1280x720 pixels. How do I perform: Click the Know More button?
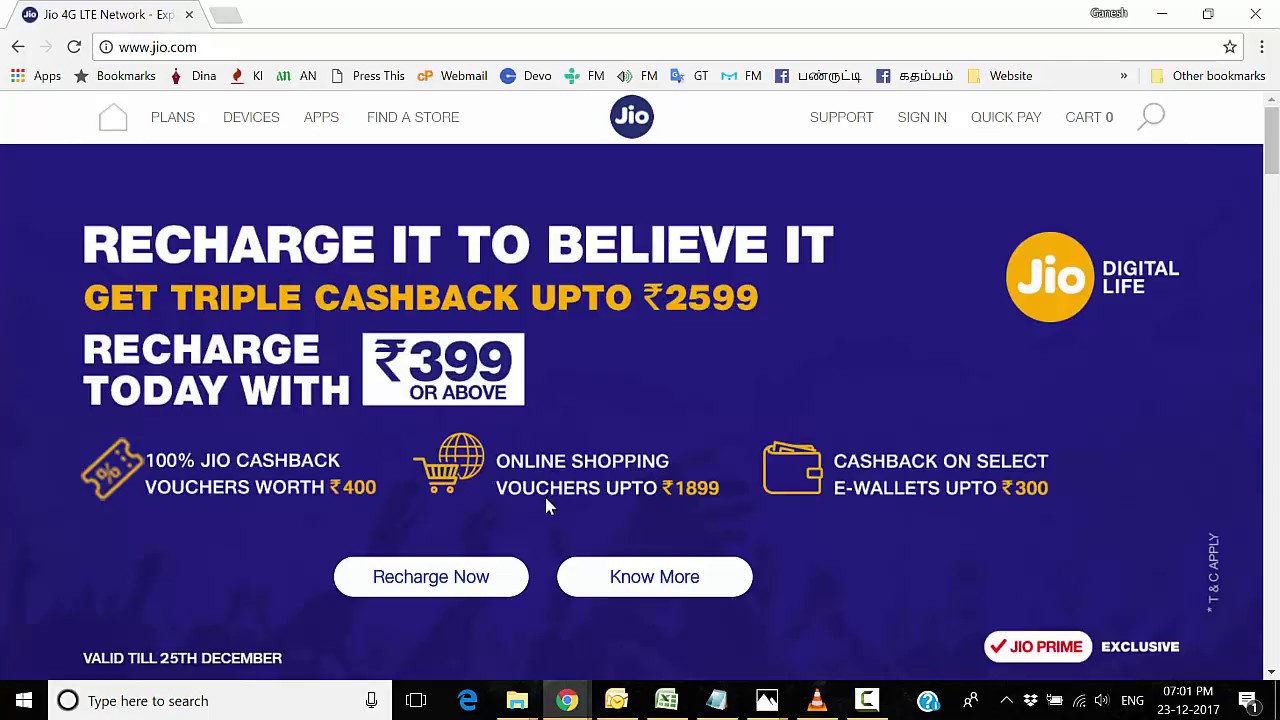coord(655,577)
